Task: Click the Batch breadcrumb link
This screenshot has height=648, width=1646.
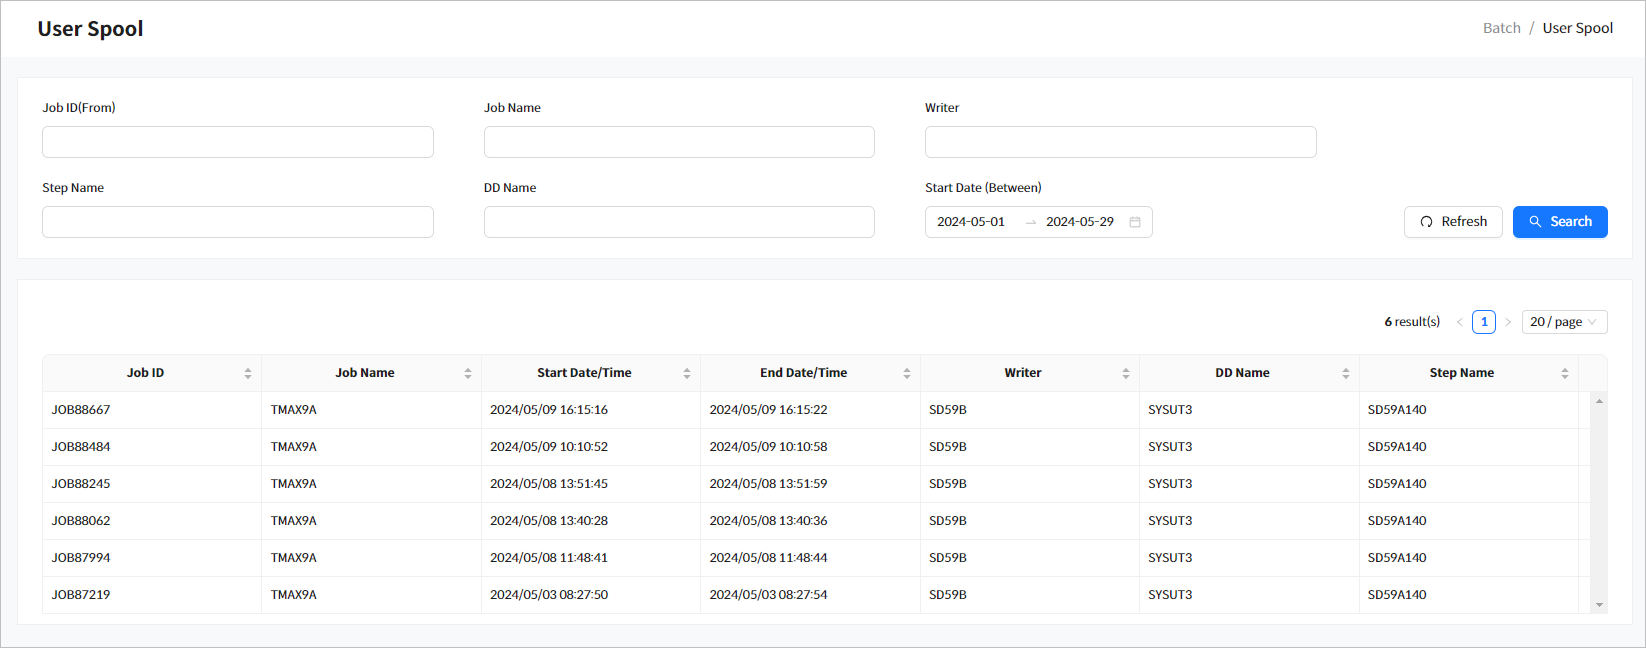Action: (1501, 28)
